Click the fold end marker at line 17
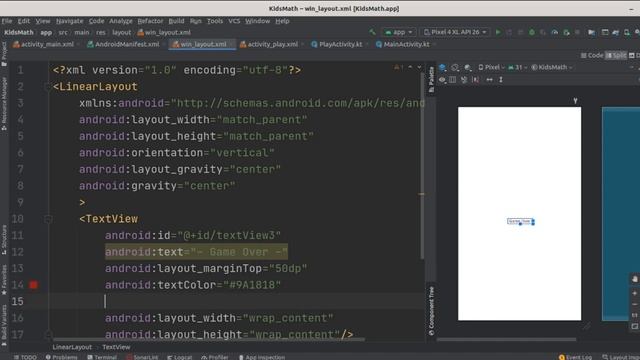 pyautogui.click(x=48, y=334)
